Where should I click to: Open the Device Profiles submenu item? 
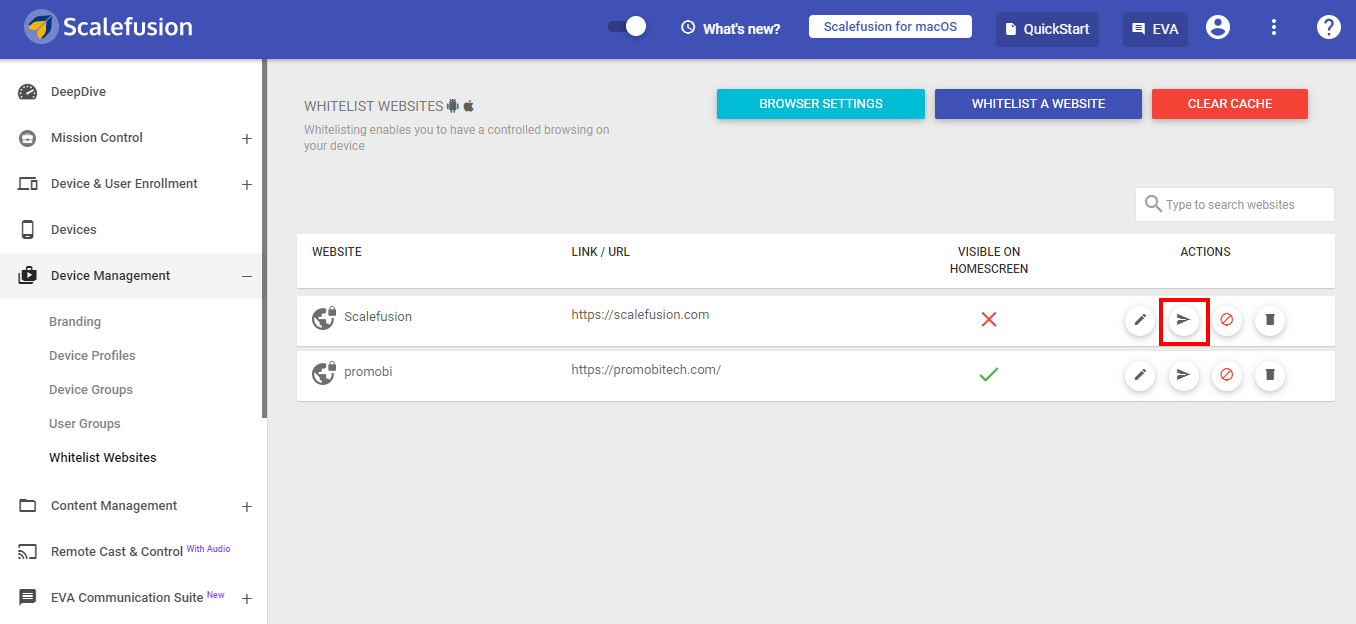point(92,356)
